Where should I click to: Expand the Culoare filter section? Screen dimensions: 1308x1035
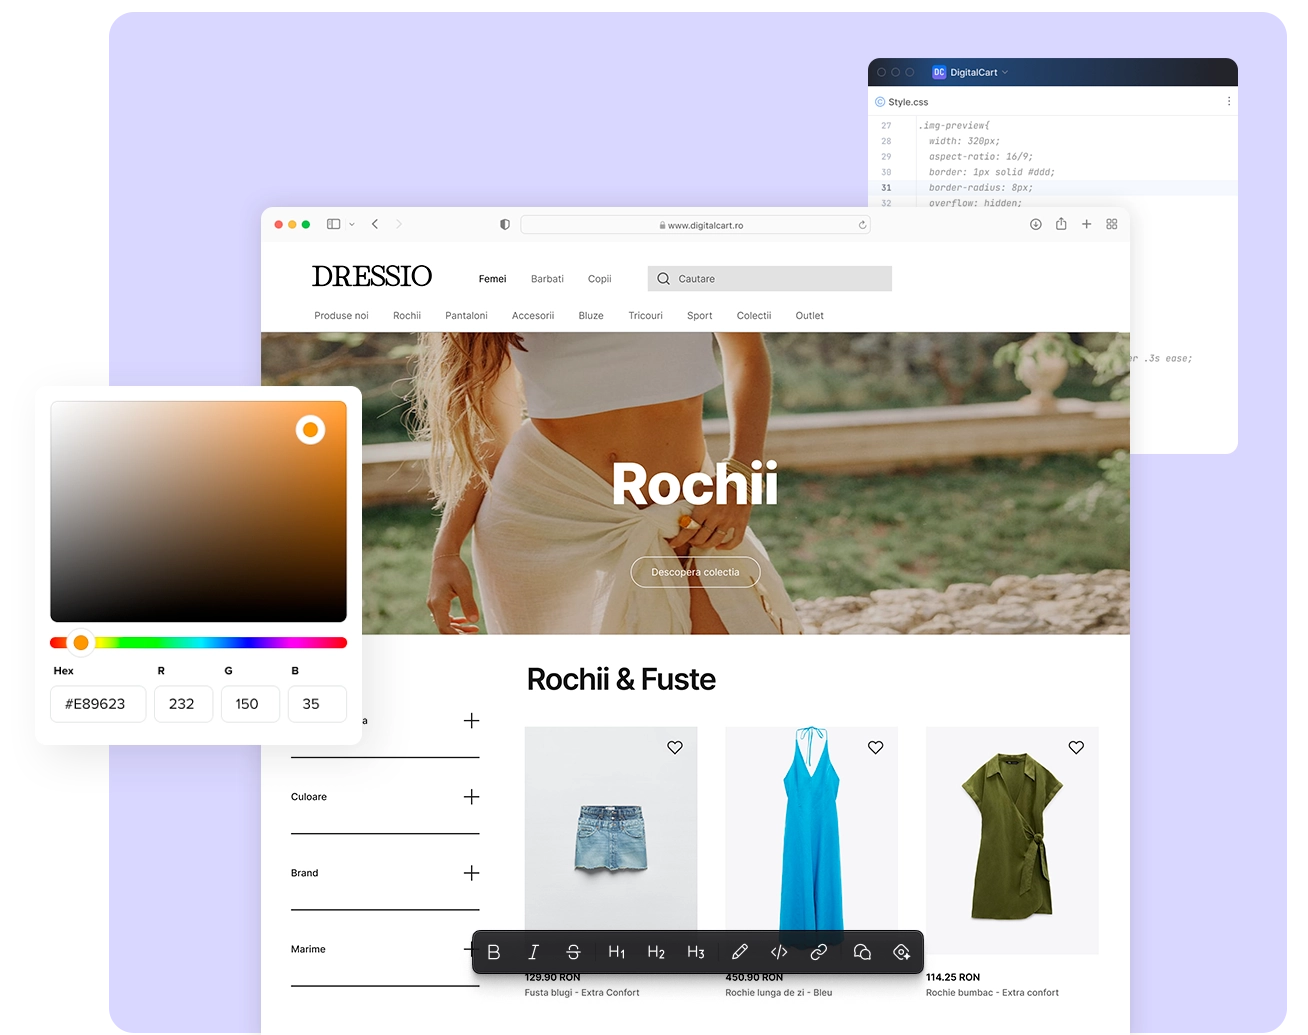[470, 797]
